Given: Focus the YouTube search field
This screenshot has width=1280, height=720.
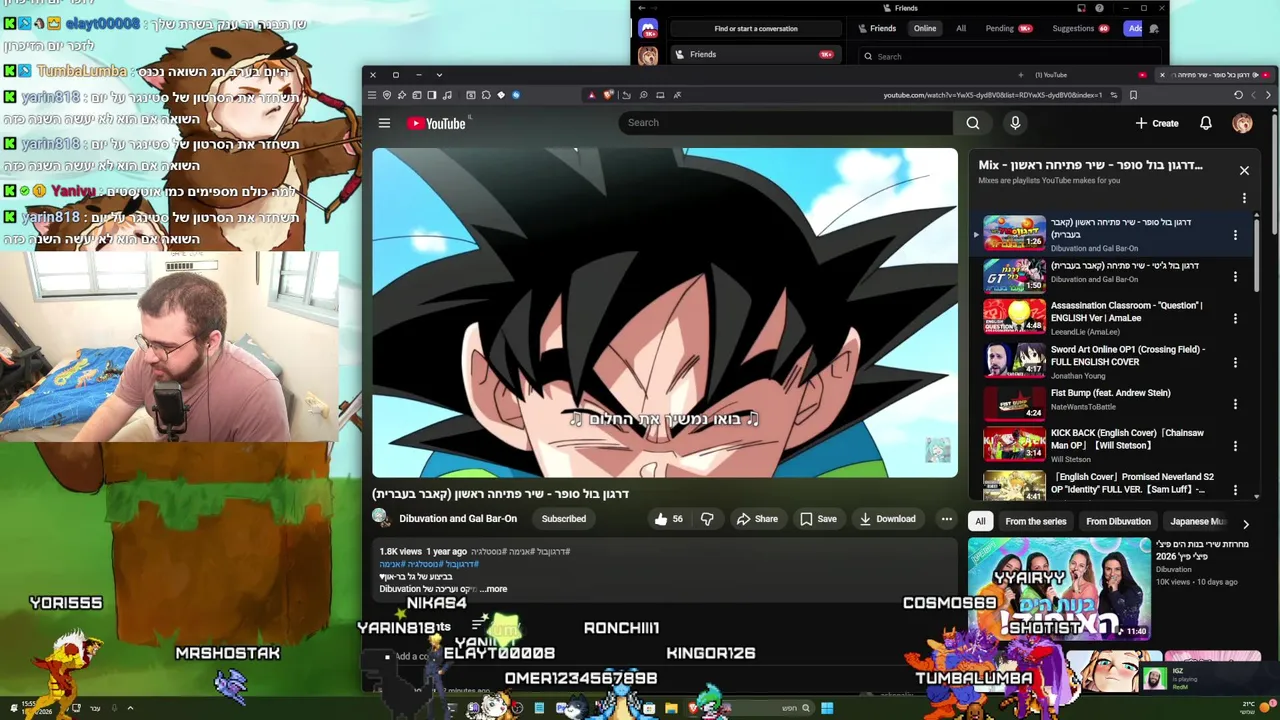Looking at the screenshot, I should click(x=785, y=123).
